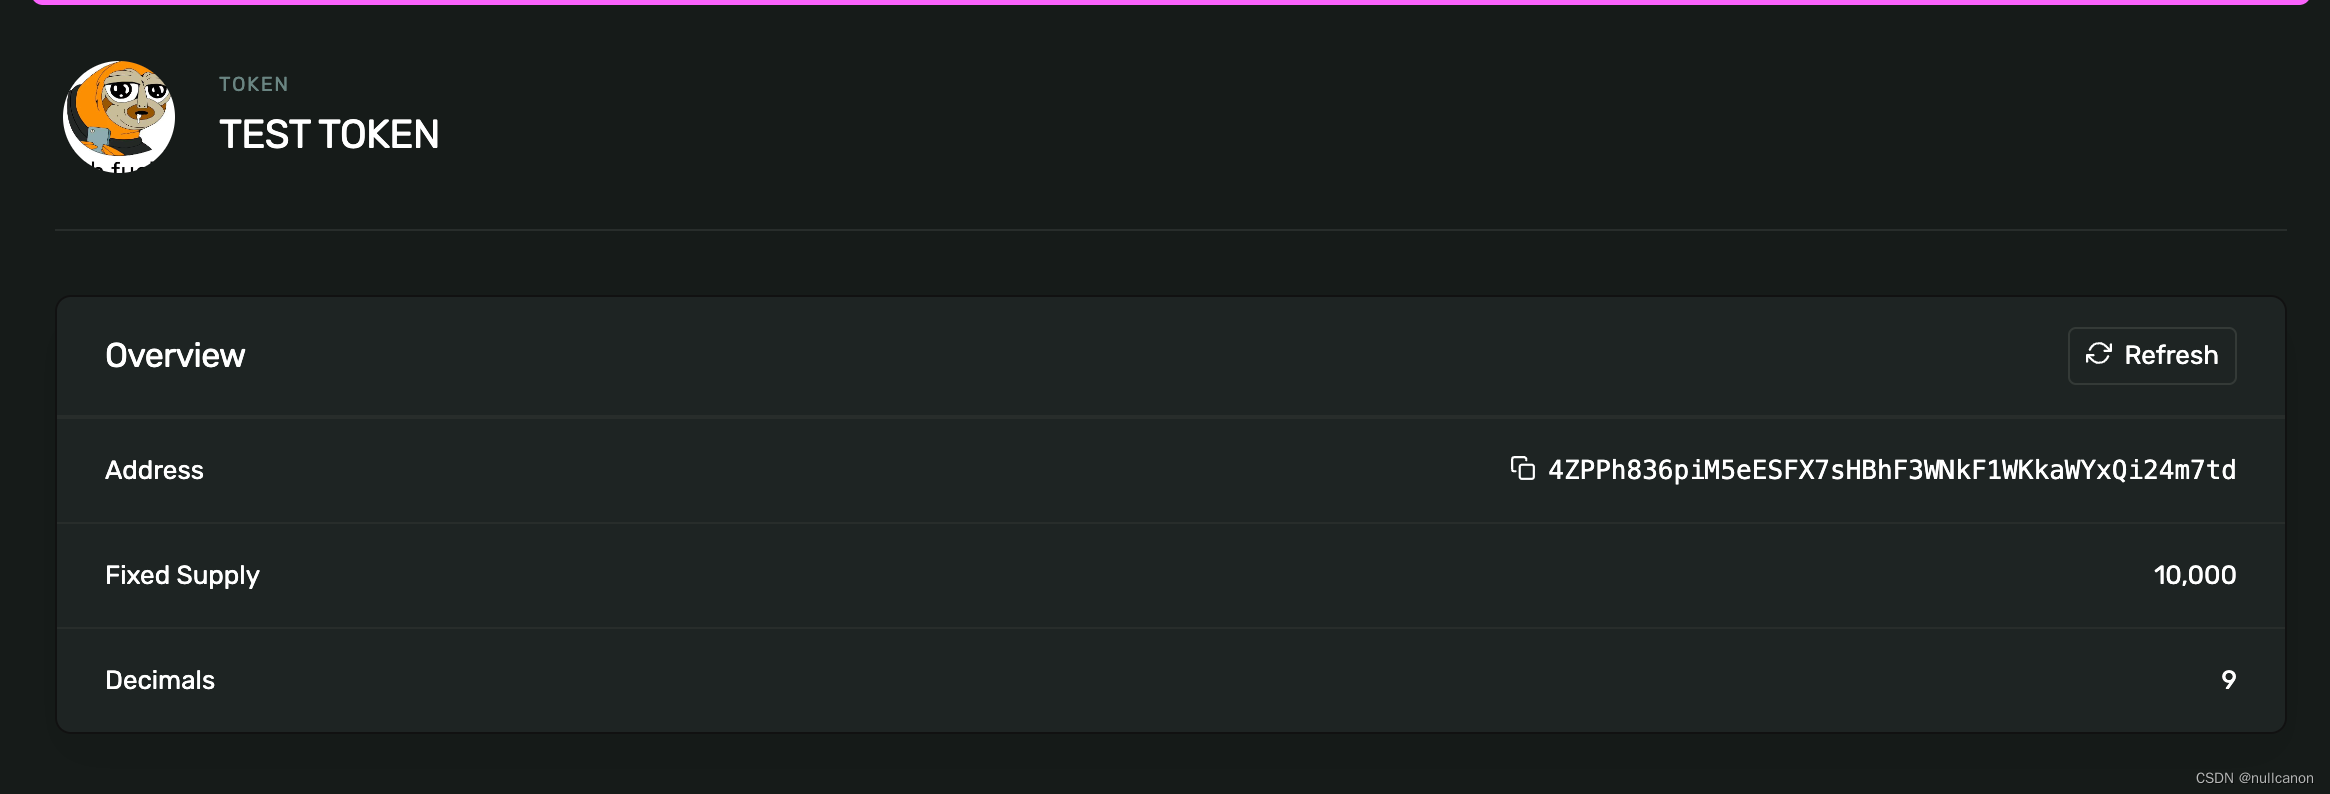Click the Address row label
Viewport: 2330px width, 794px height.
tap(154, 470)
